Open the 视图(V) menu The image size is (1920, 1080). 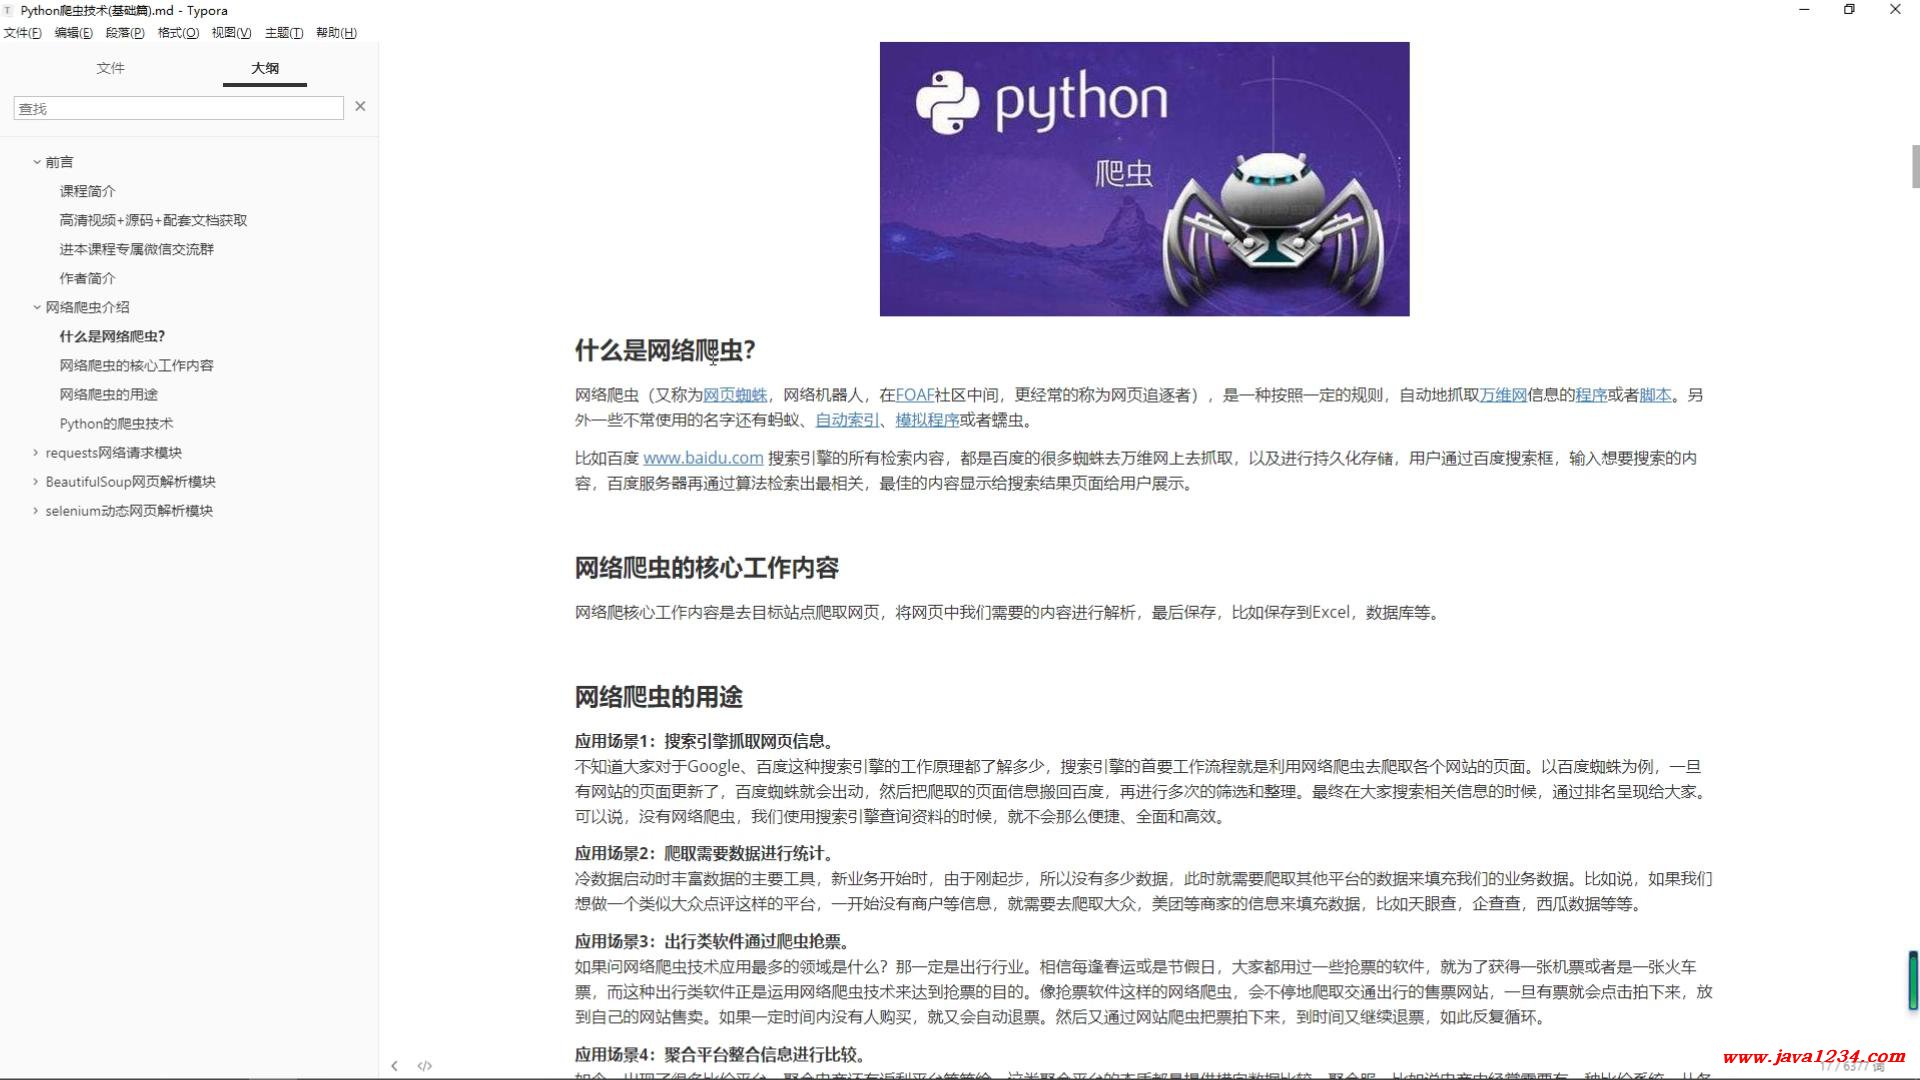coord(231,33)
